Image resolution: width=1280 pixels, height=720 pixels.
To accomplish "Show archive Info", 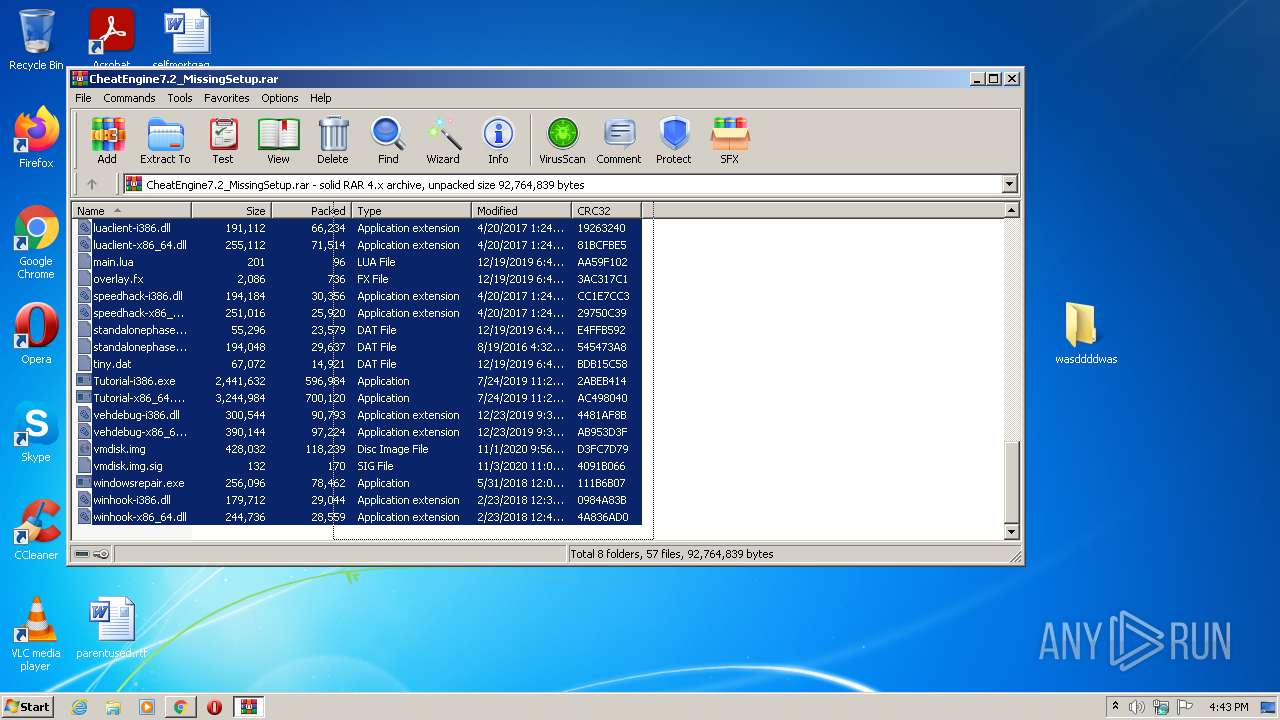I will 498,141.
